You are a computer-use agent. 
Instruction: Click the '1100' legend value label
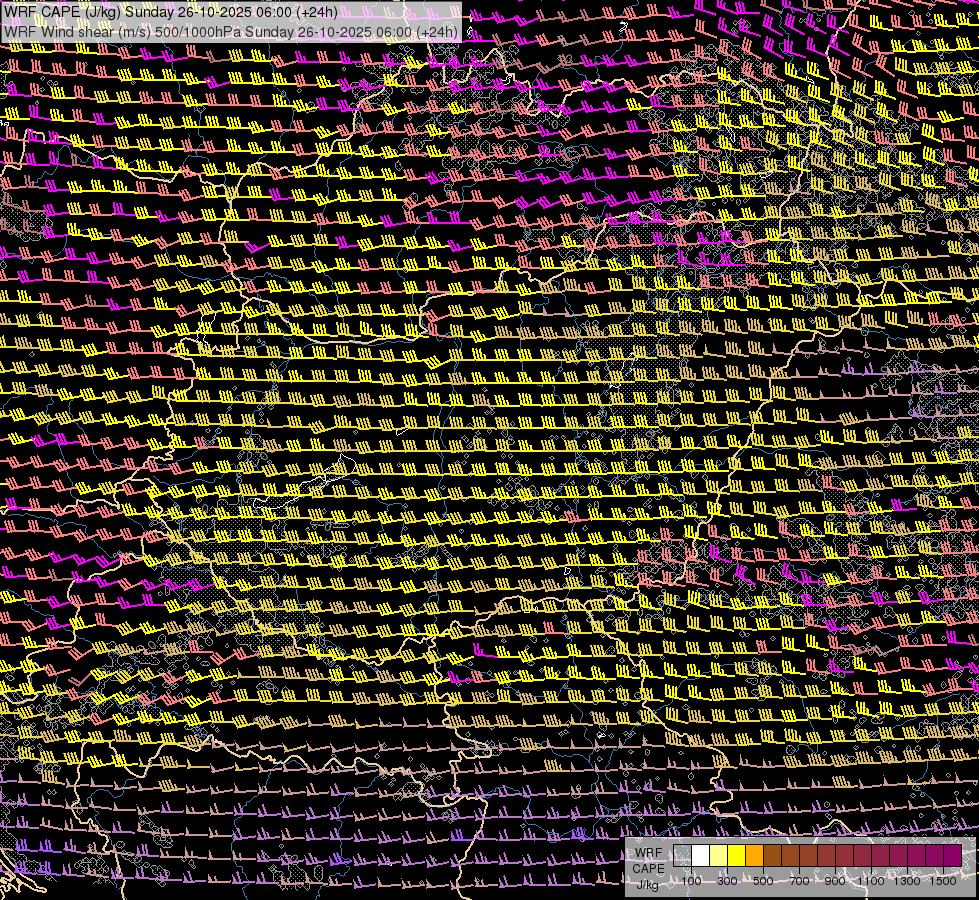pyautogui.click(x=870, y=881)
